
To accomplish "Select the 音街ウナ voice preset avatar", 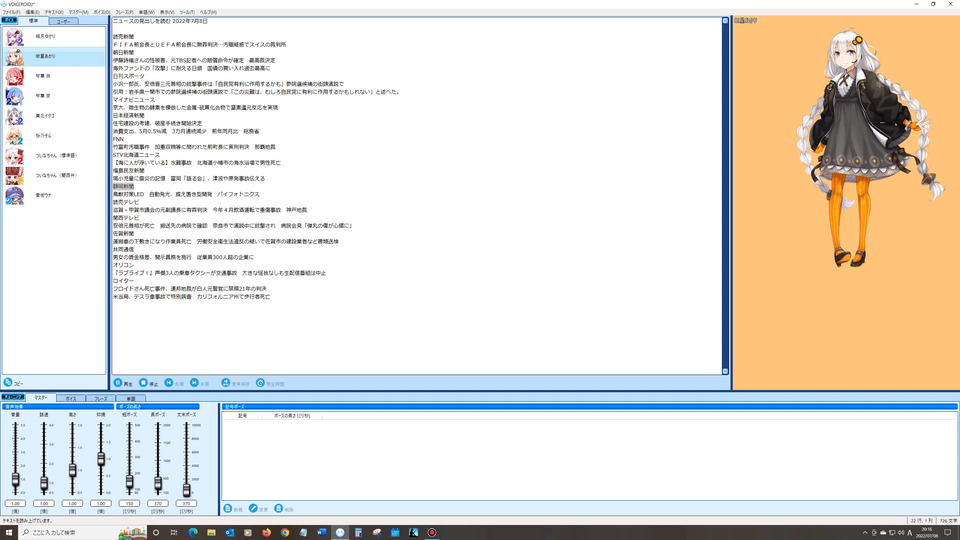I will pyautogui.click(x=14, y=195).
